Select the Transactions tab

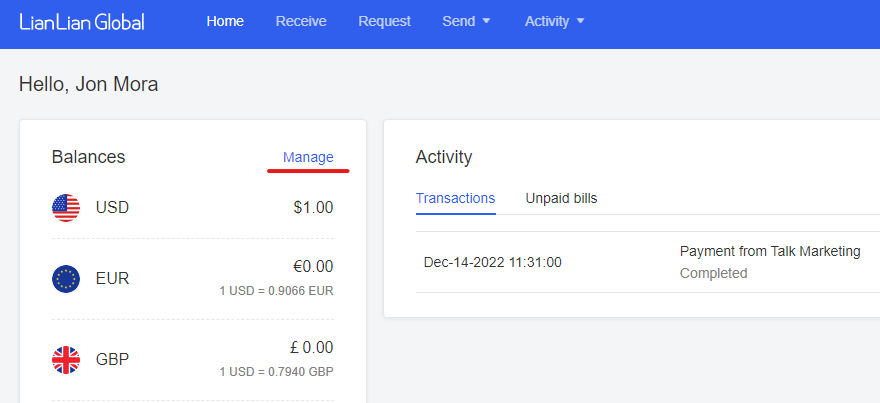click(x=456, y=198)
